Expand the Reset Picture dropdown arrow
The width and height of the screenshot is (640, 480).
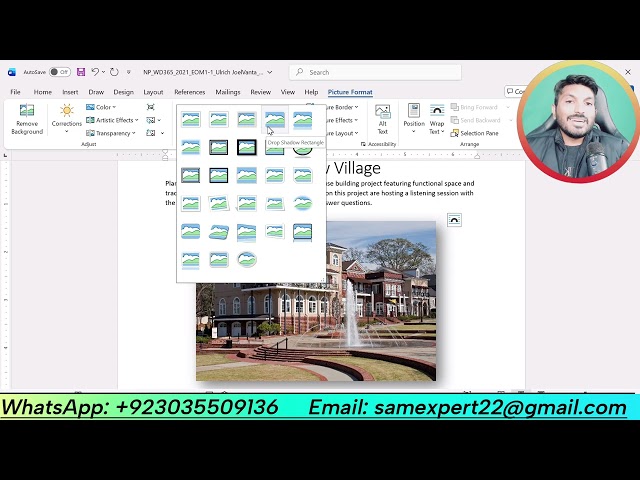[x=162, y=133]
